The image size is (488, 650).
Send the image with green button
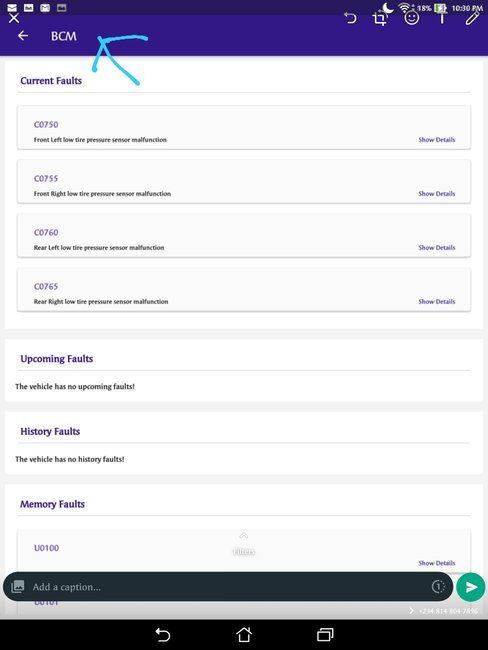471,587
